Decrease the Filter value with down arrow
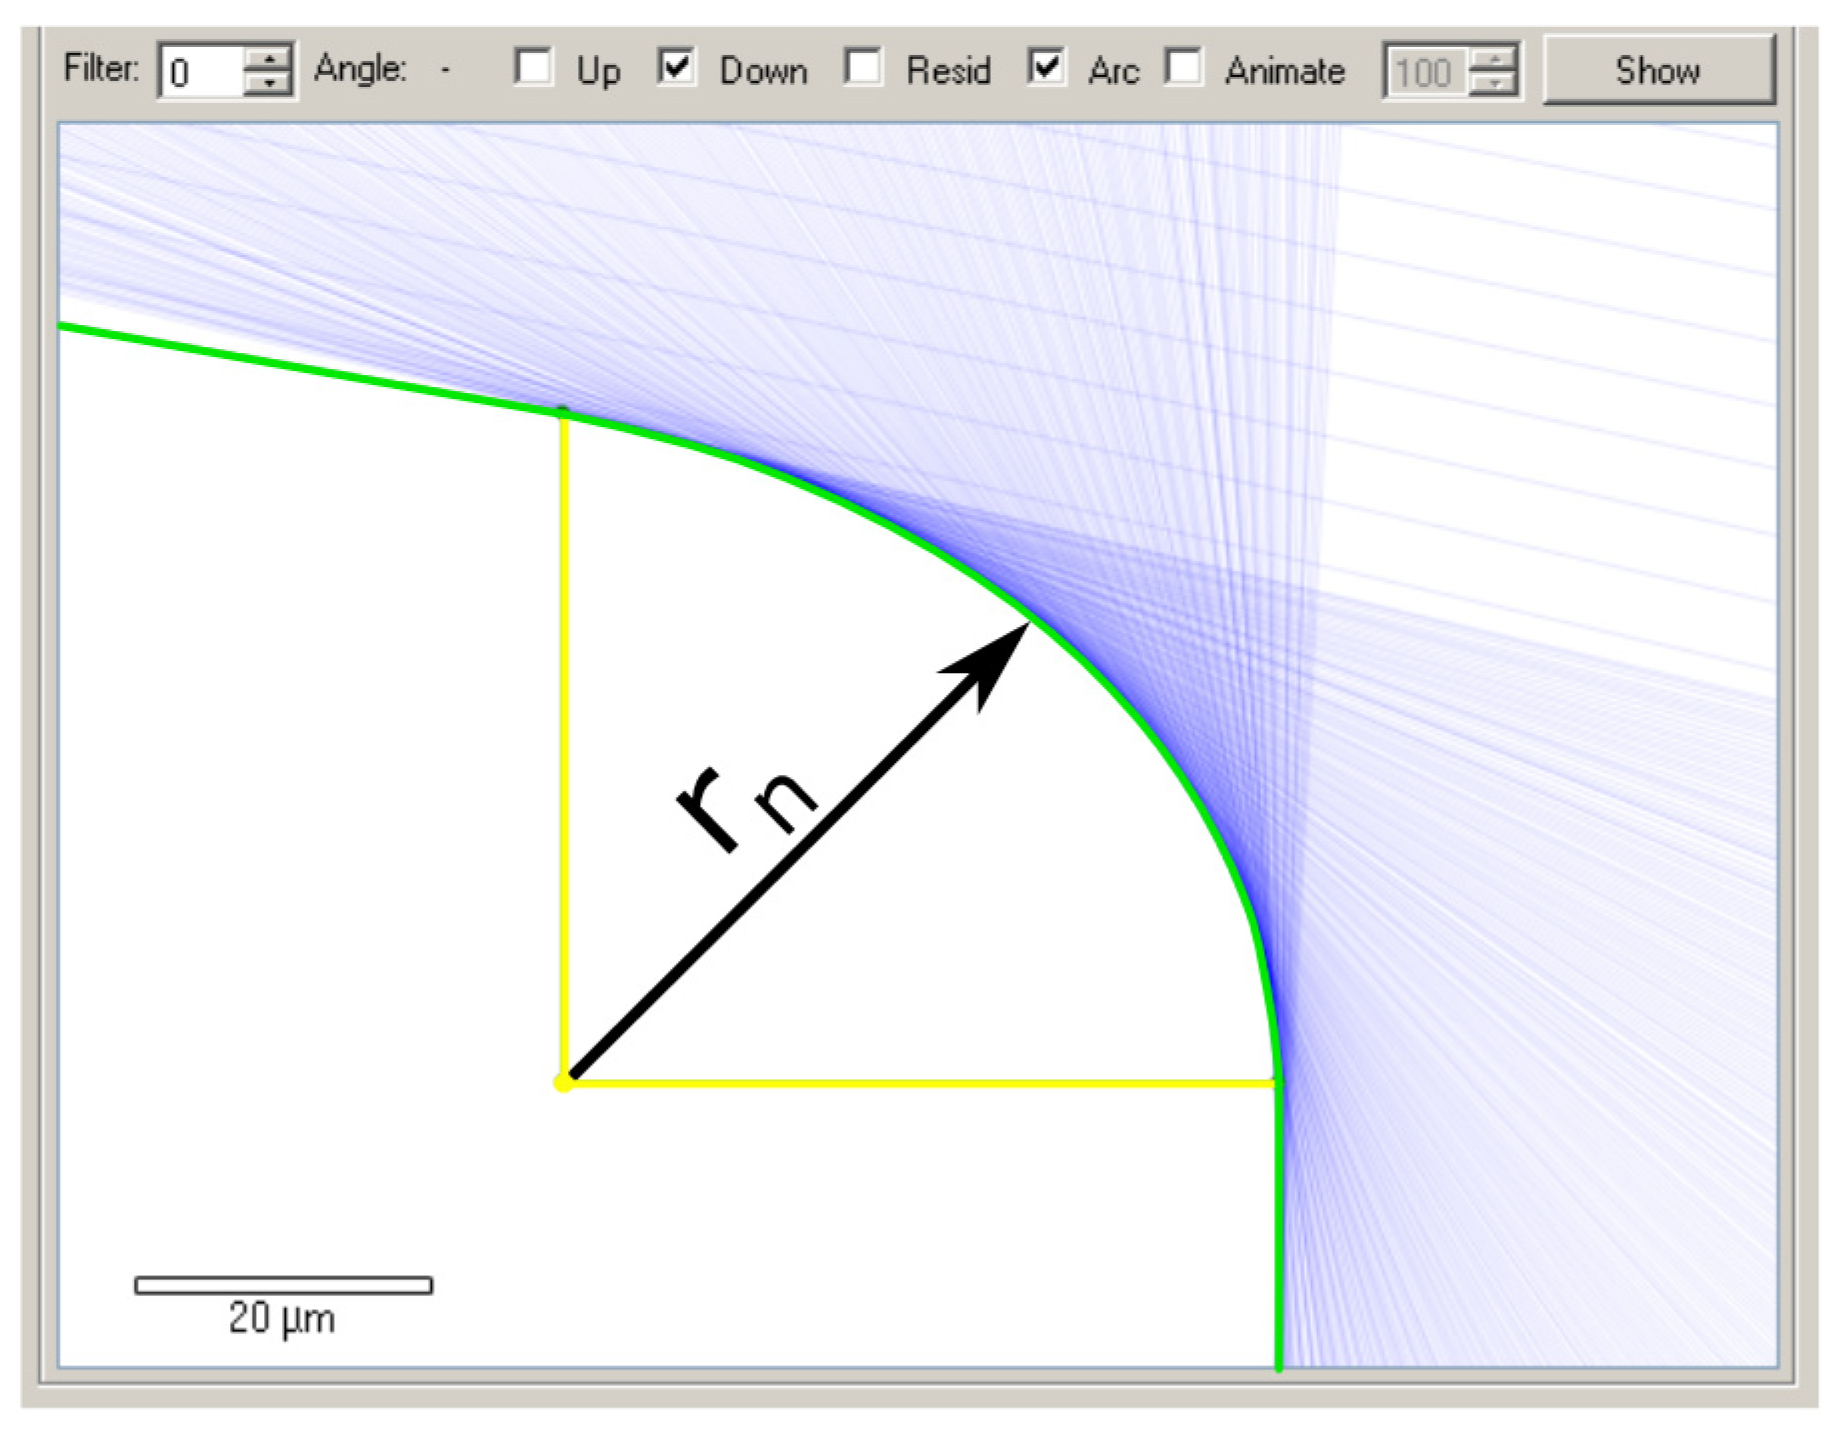The width and height of the screenshot is (1837, 1433). [268, 83]
